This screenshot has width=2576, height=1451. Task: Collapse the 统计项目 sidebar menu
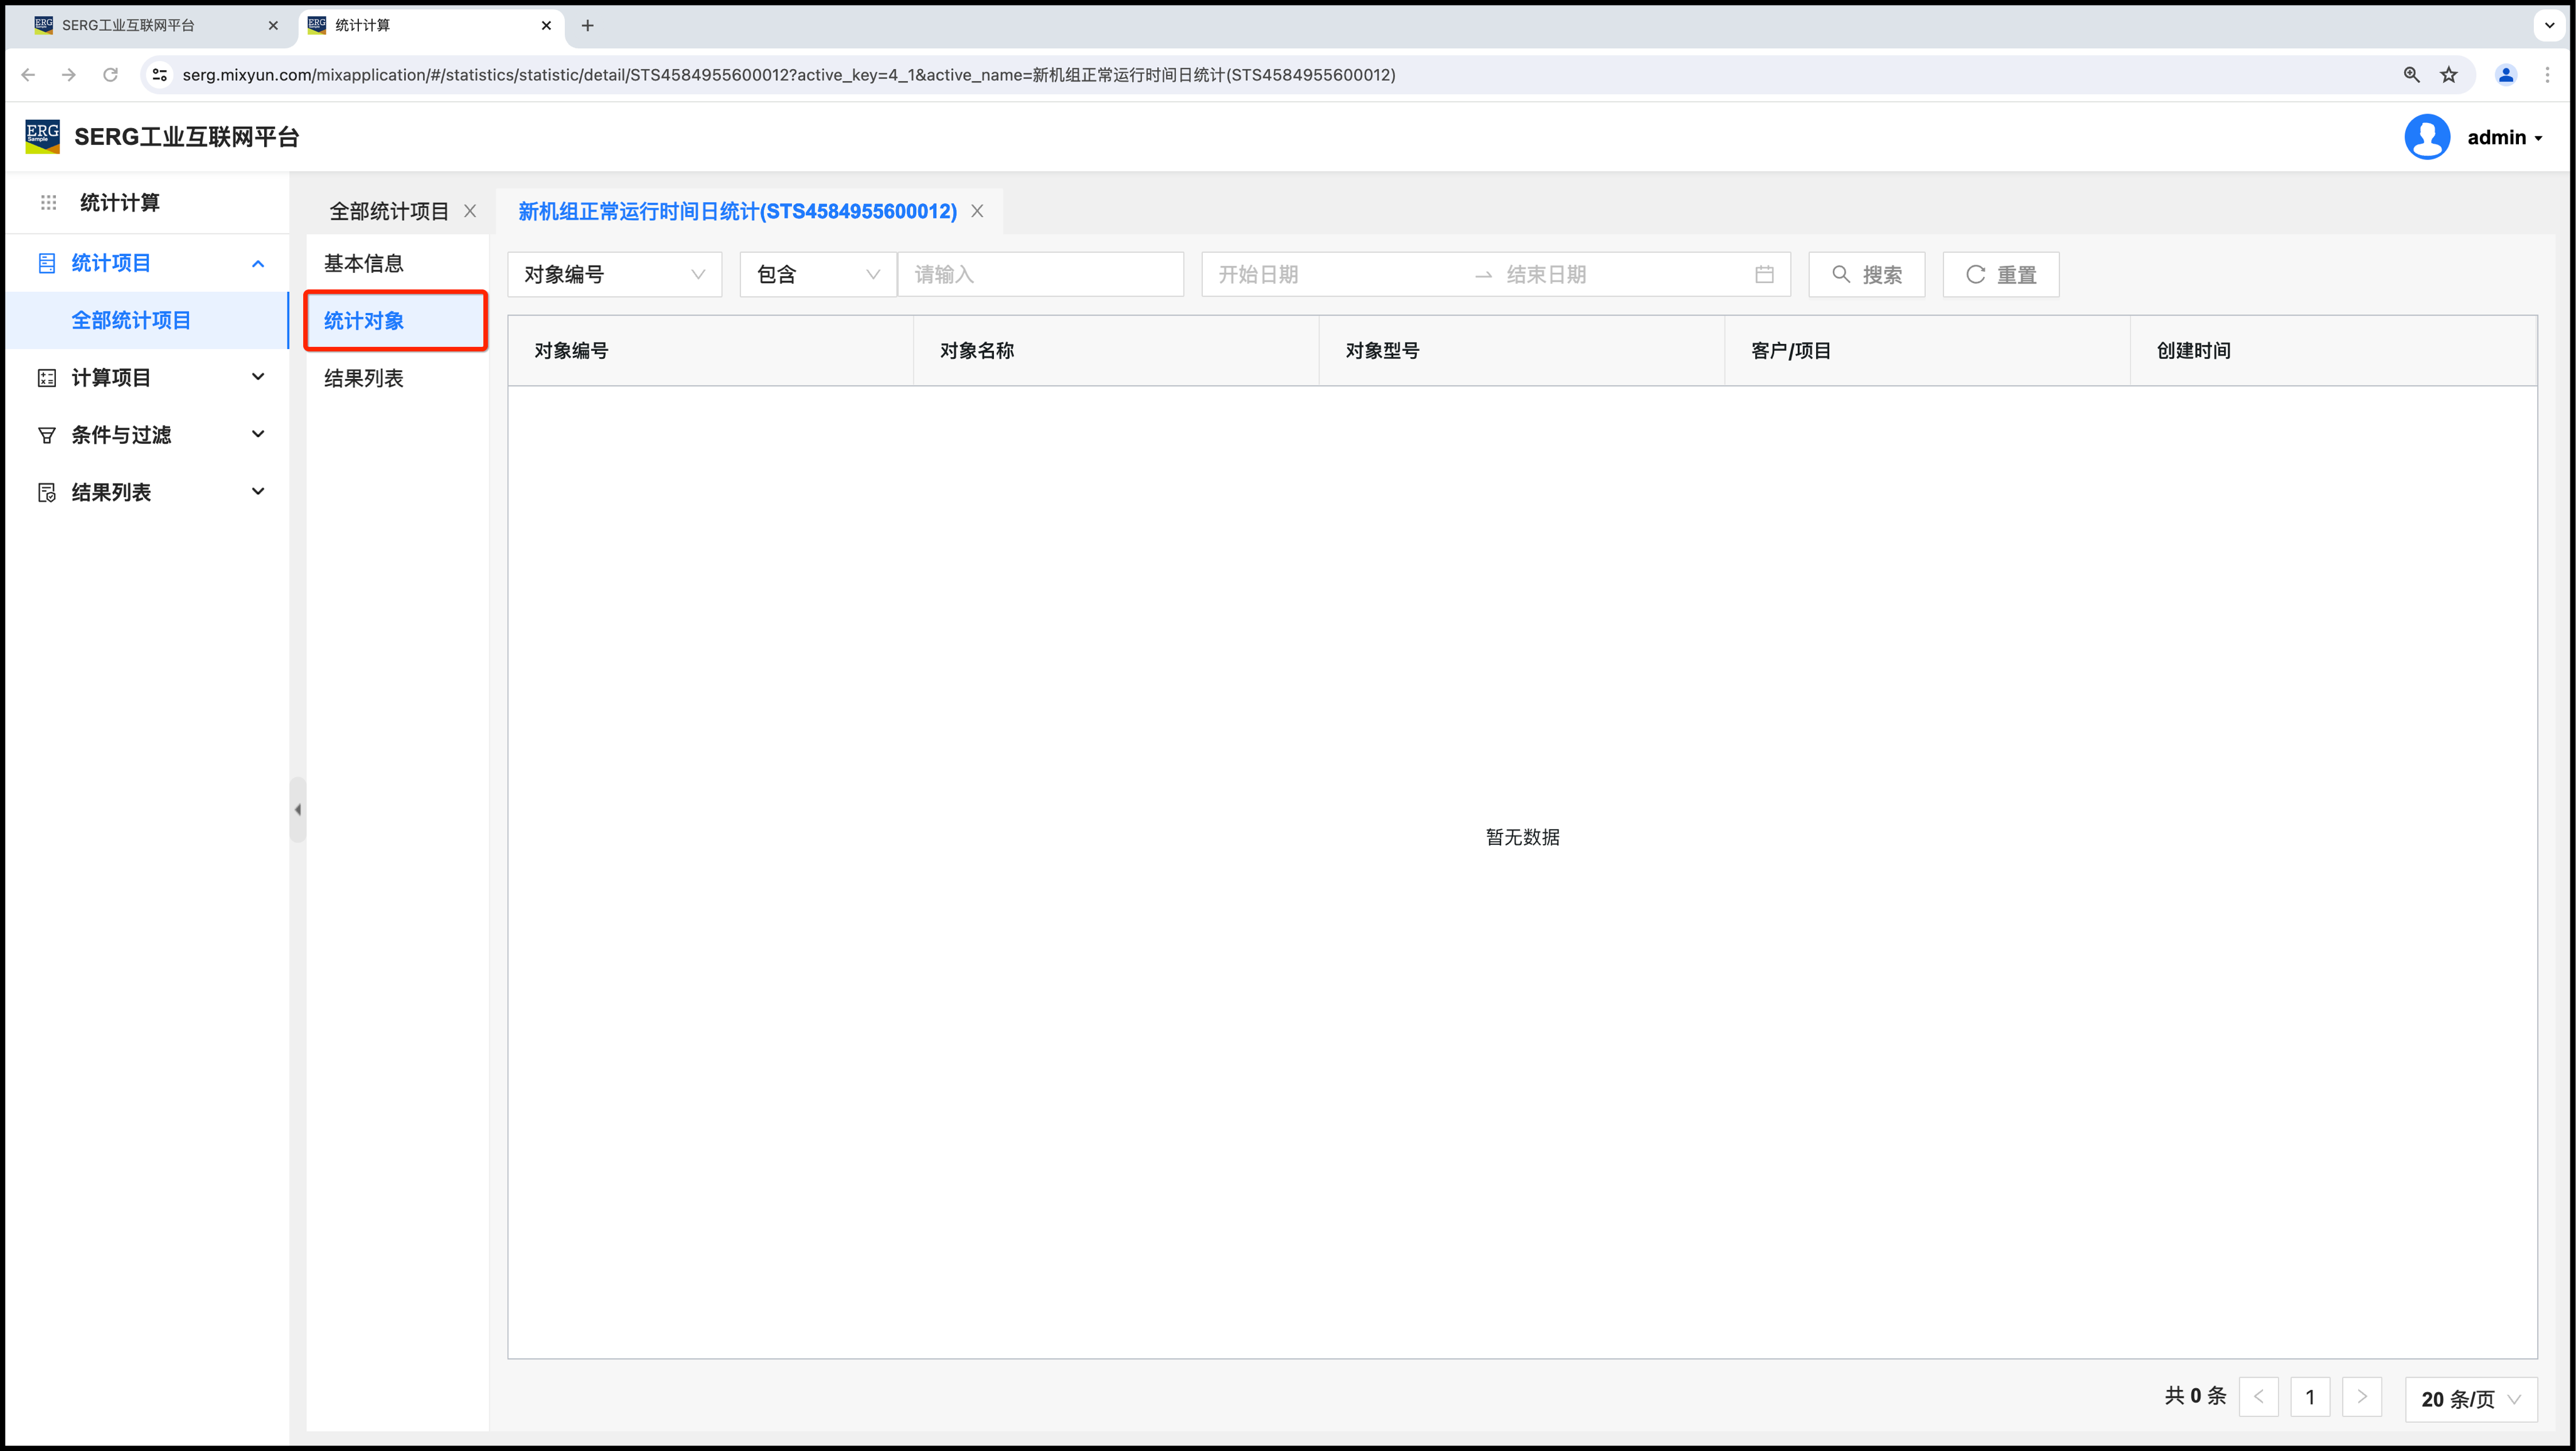click(x=150, y=263)
